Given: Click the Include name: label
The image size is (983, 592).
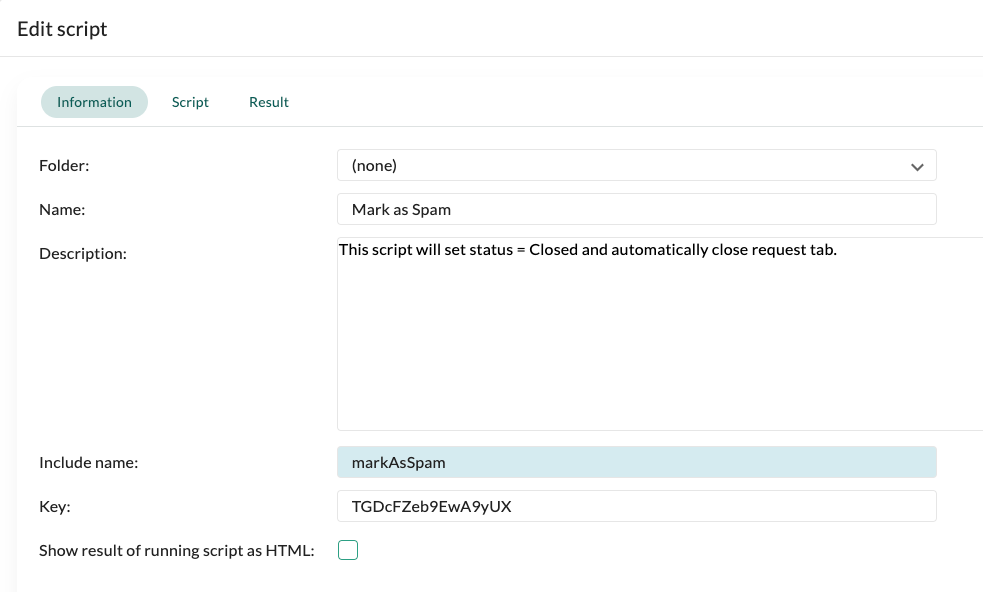Looking at the screenshot, I should (x=88, y=463).
